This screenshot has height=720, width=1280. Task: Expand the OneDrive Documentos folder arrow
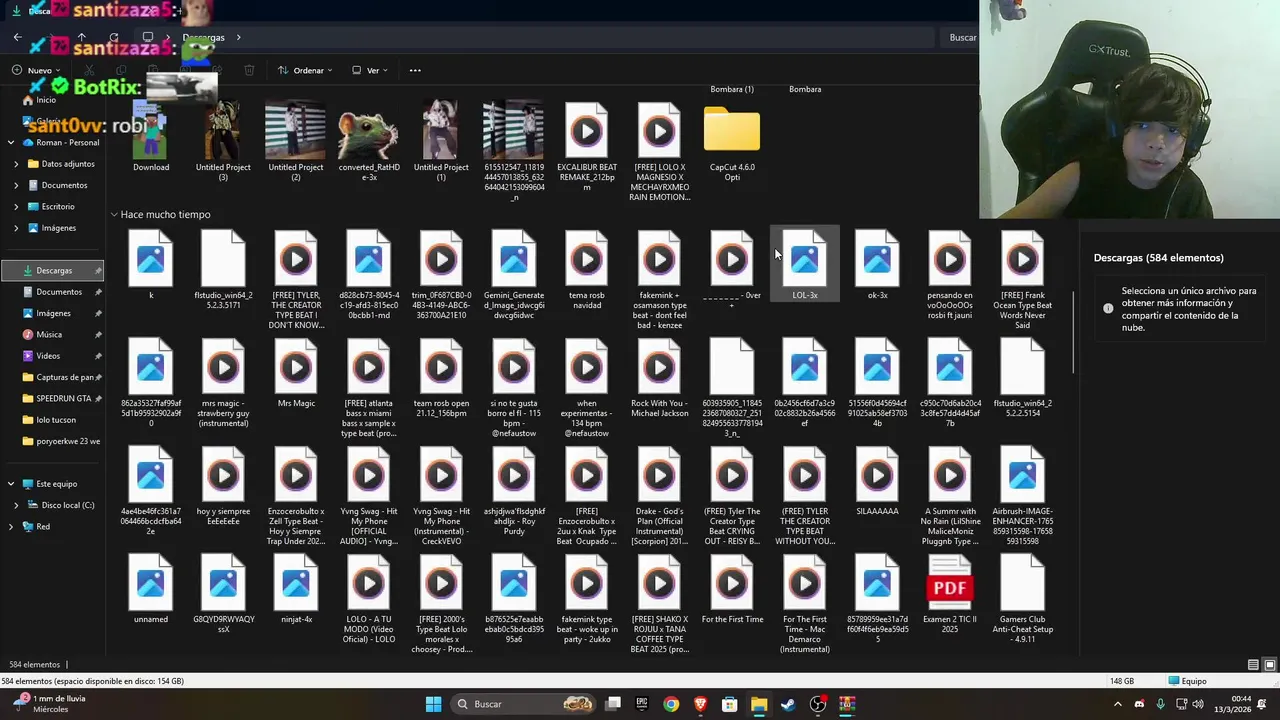coord(16,185)
